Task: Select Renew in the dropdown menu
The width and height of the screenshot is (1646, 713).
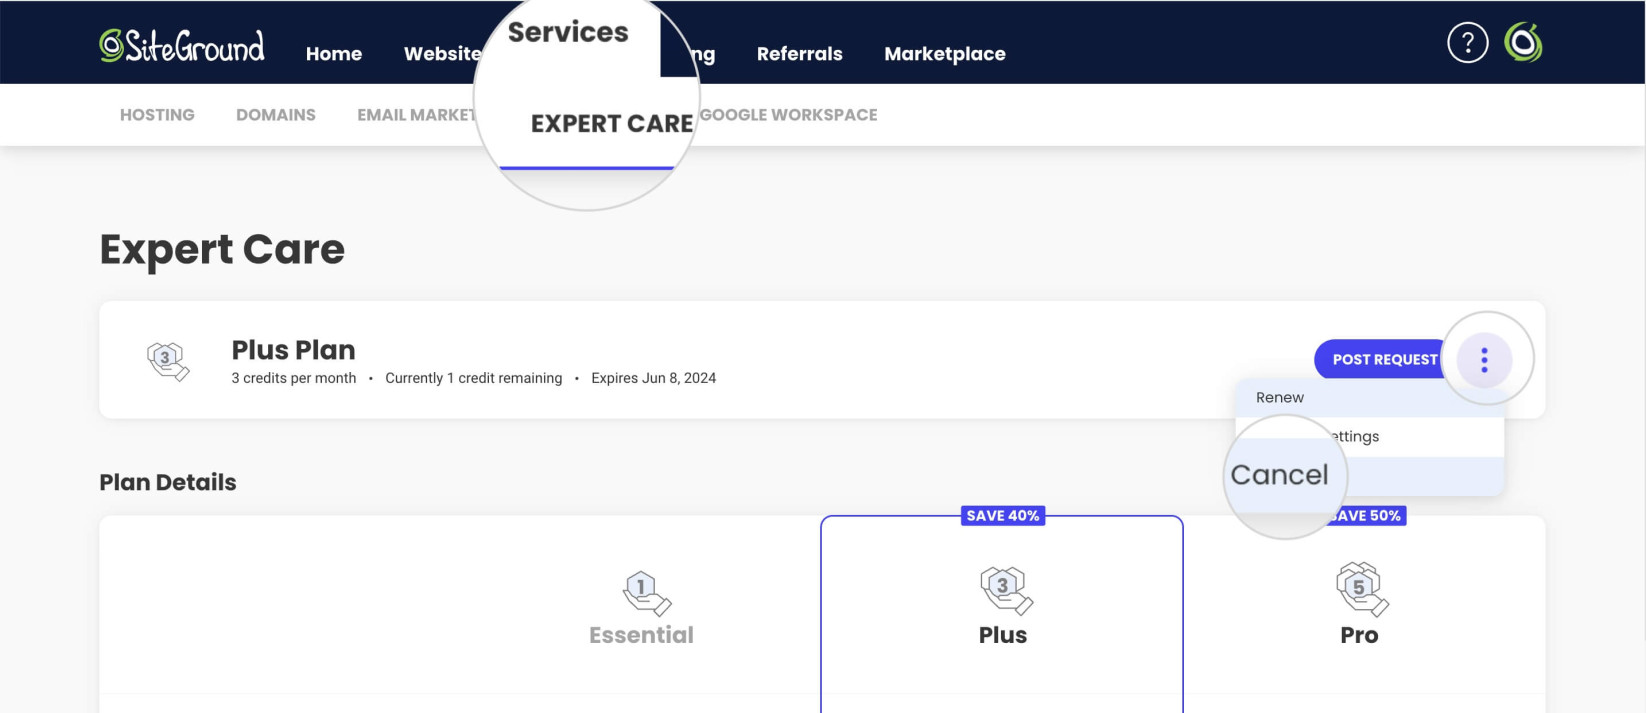Action: click(x=1369, y=397)
